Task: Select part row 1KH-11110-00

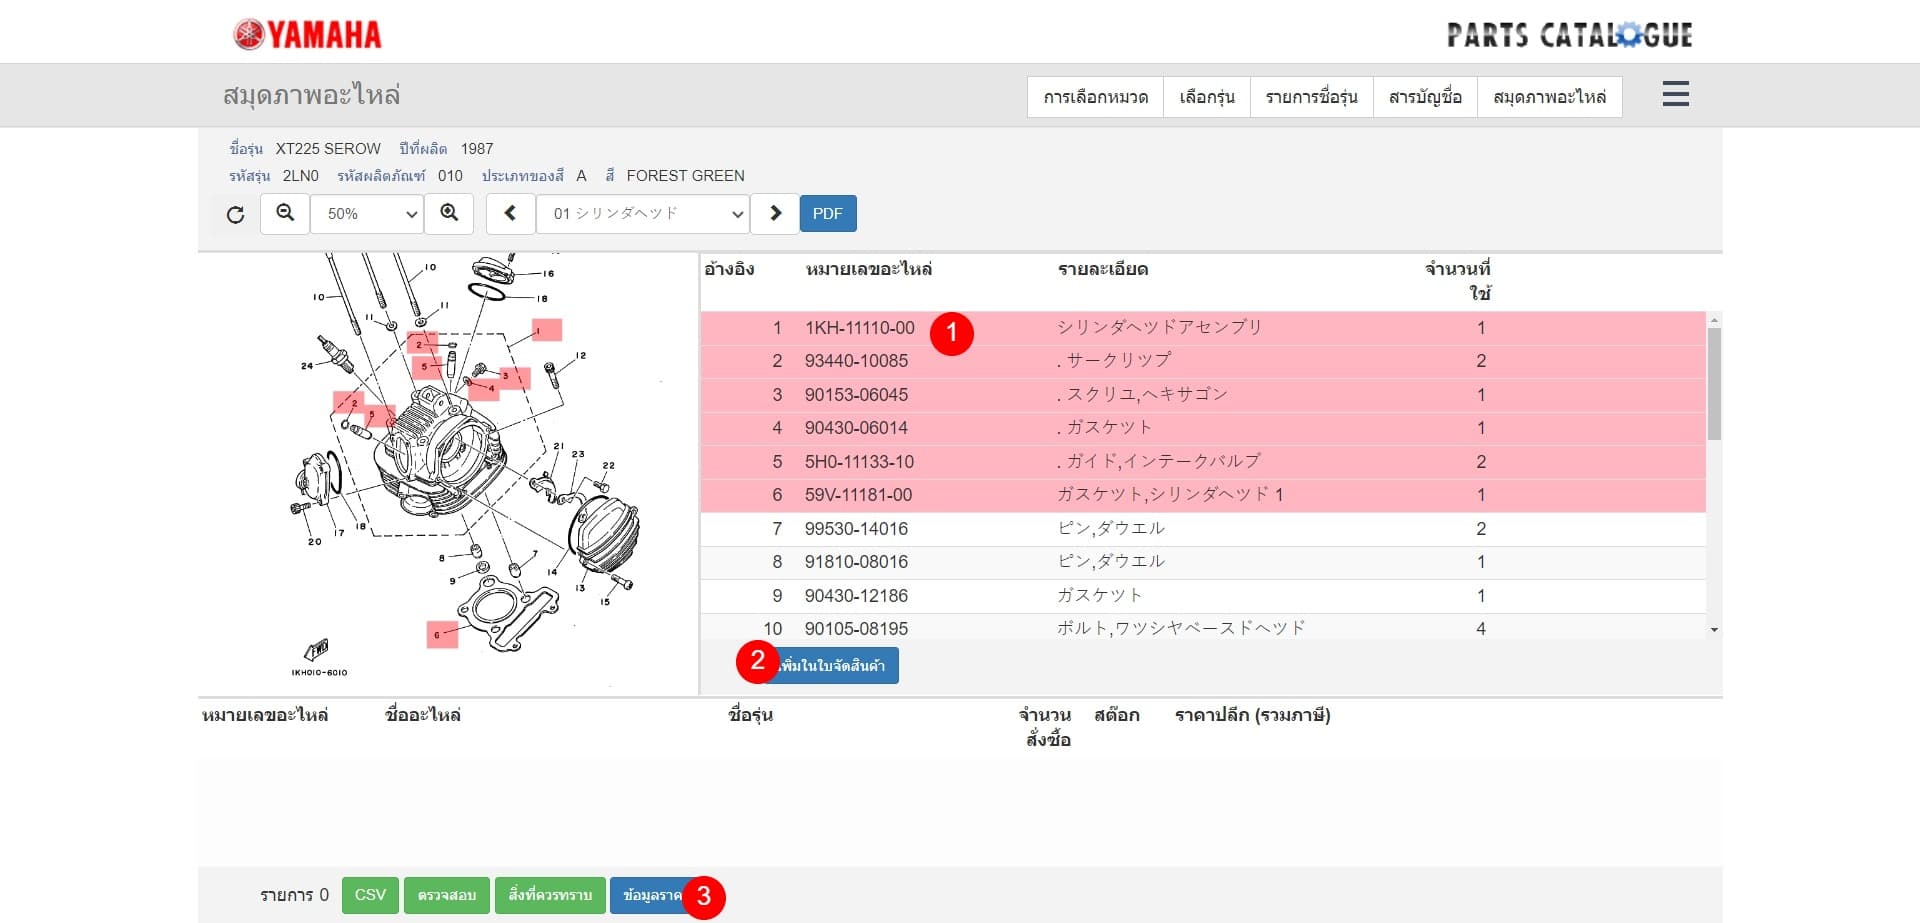Action: pos(859,328)
